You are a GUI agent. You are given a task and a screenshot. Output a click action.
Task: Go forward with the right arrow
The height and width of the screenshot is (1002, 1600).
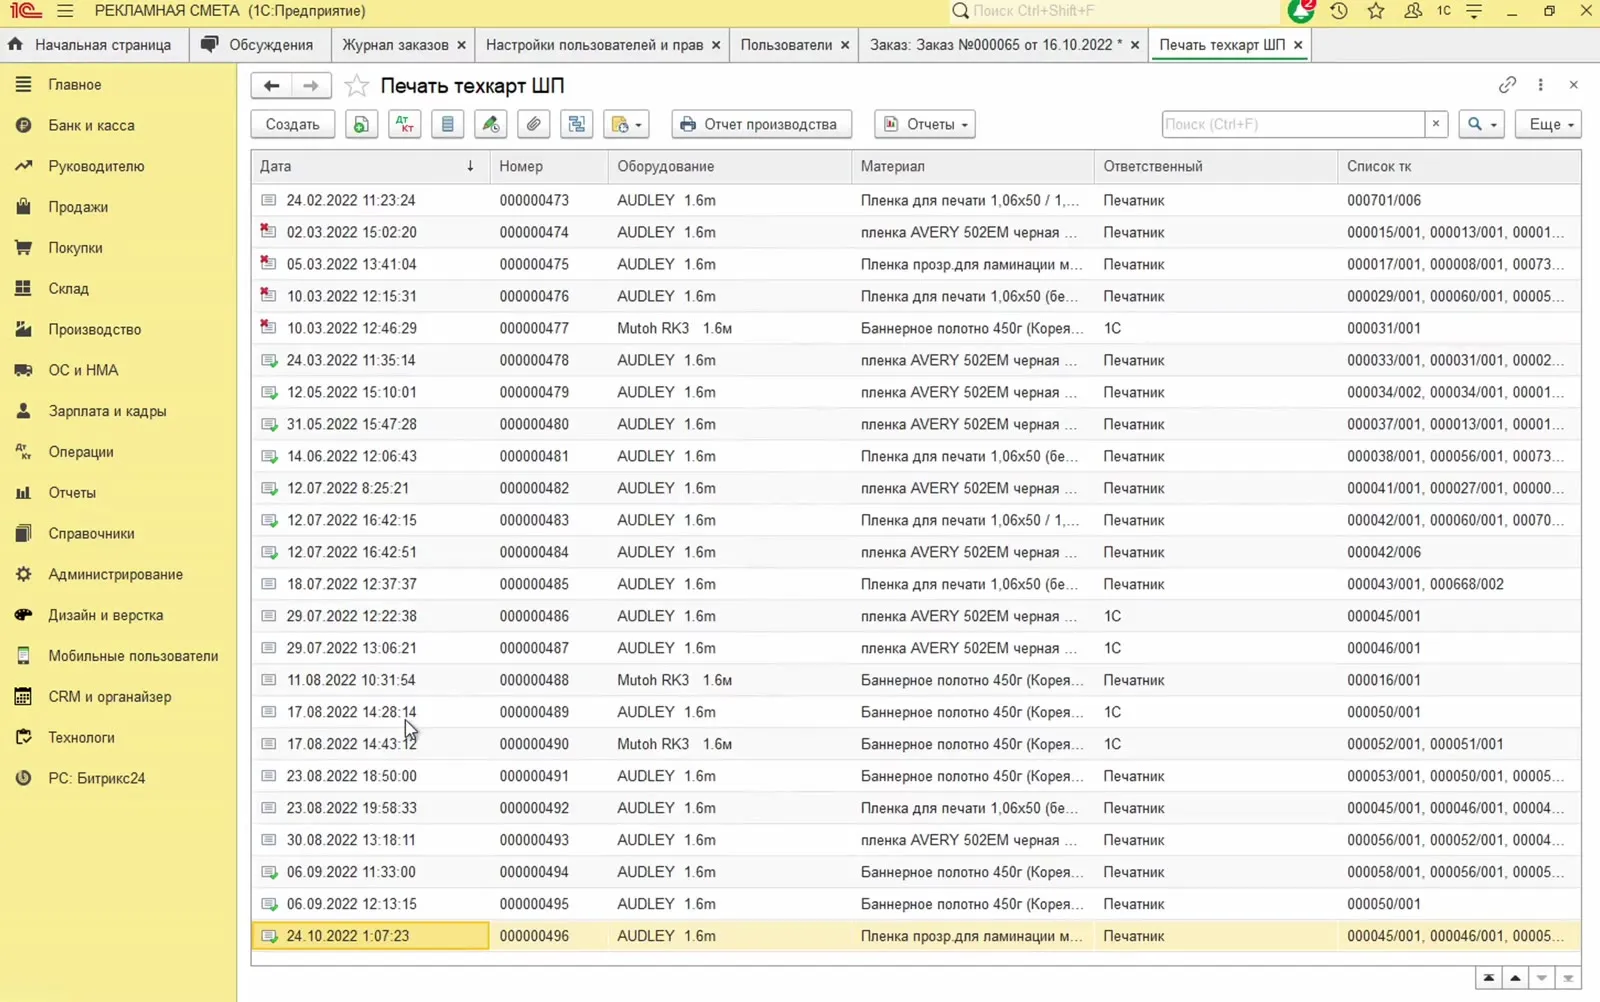click(311, 86)
